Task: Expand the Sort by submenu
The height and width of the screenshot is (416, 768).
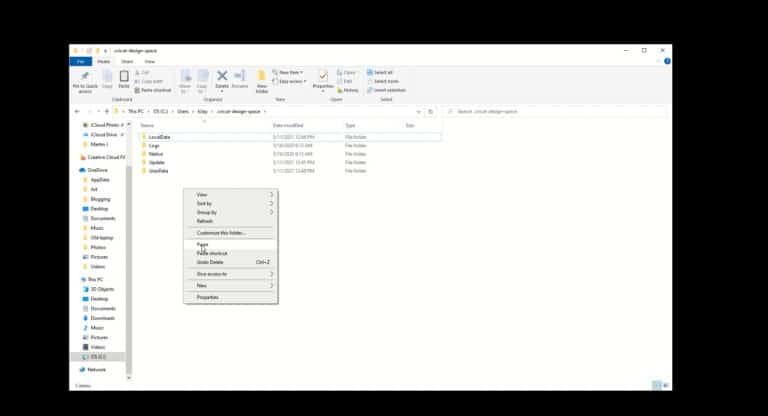Action: (x=230, y=203)
